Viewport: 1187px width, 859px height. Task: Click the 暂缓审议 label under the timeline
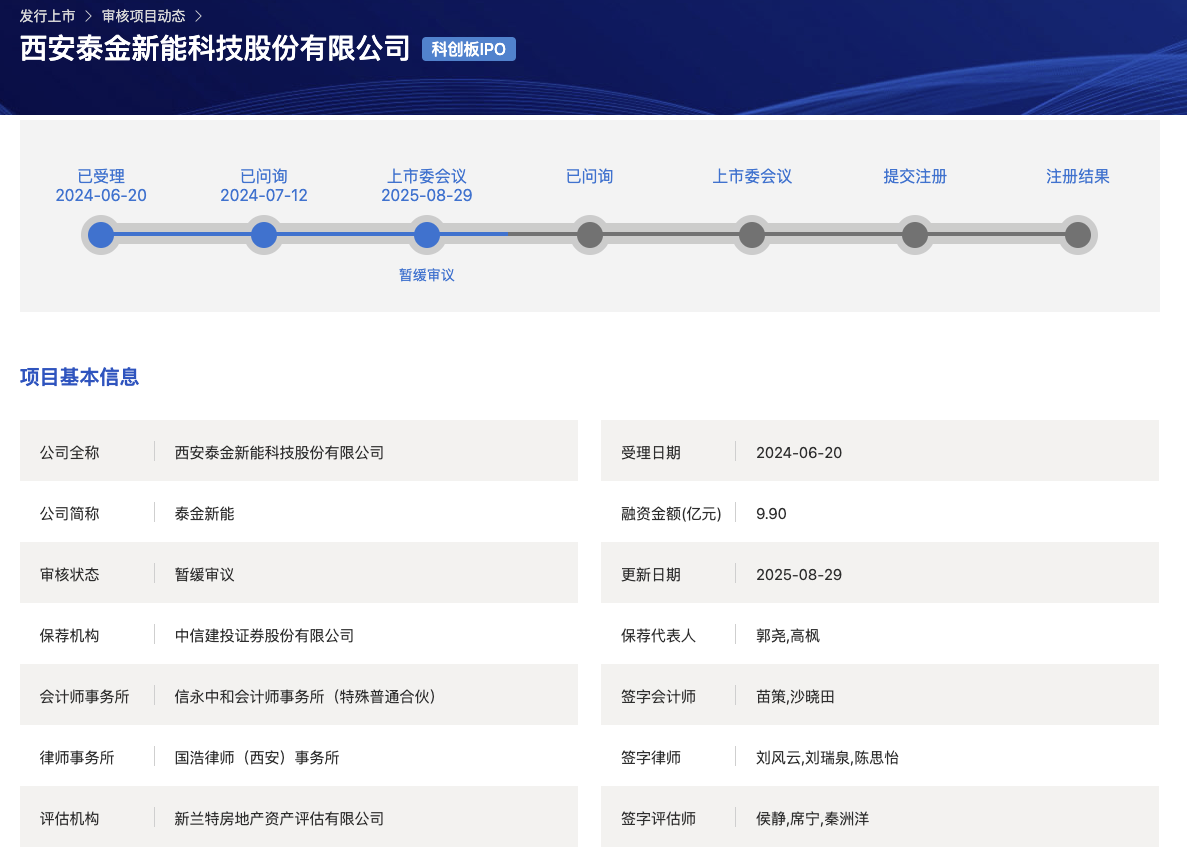[x=427, y=275]
